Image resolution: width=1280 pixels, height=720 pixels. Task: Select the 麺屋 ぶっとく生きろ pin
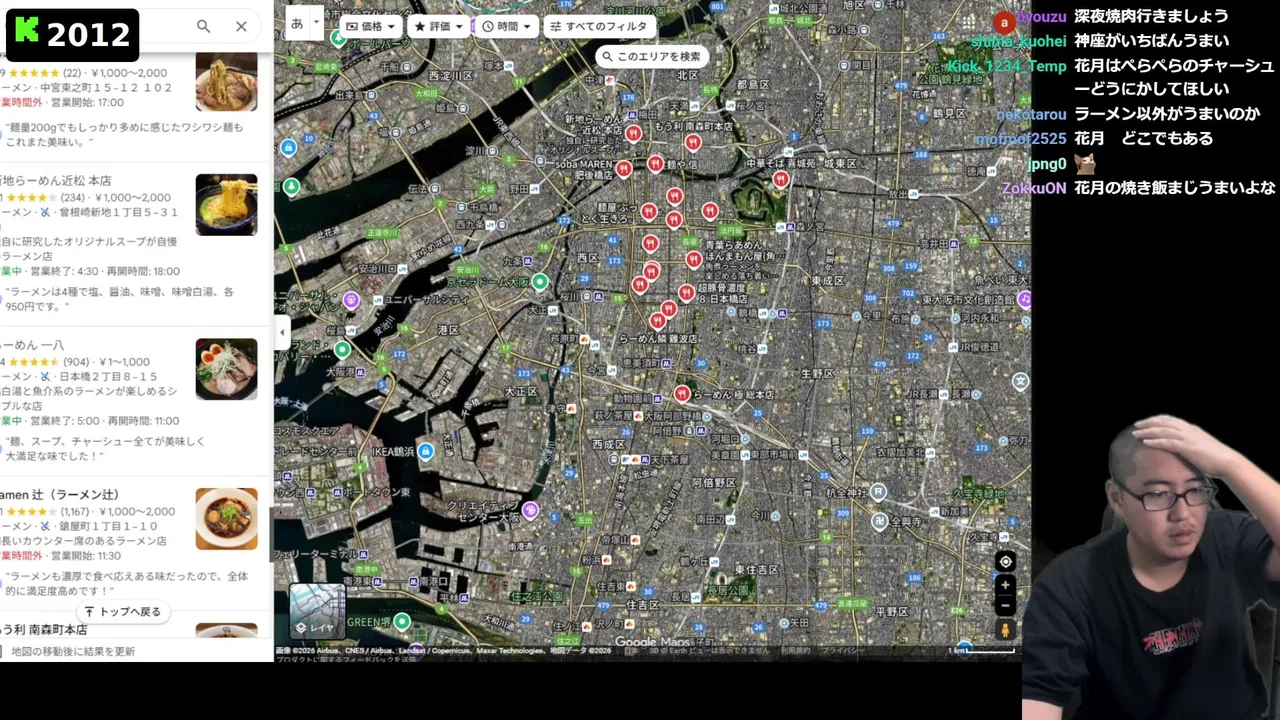(x=648, y=212)
